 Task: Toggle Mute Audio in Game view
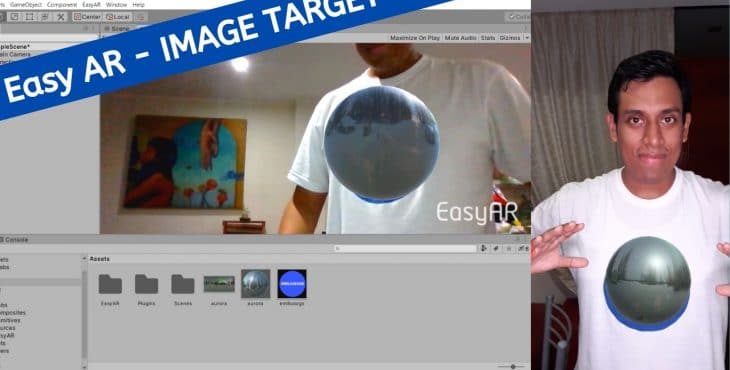[x=460, y=38]
